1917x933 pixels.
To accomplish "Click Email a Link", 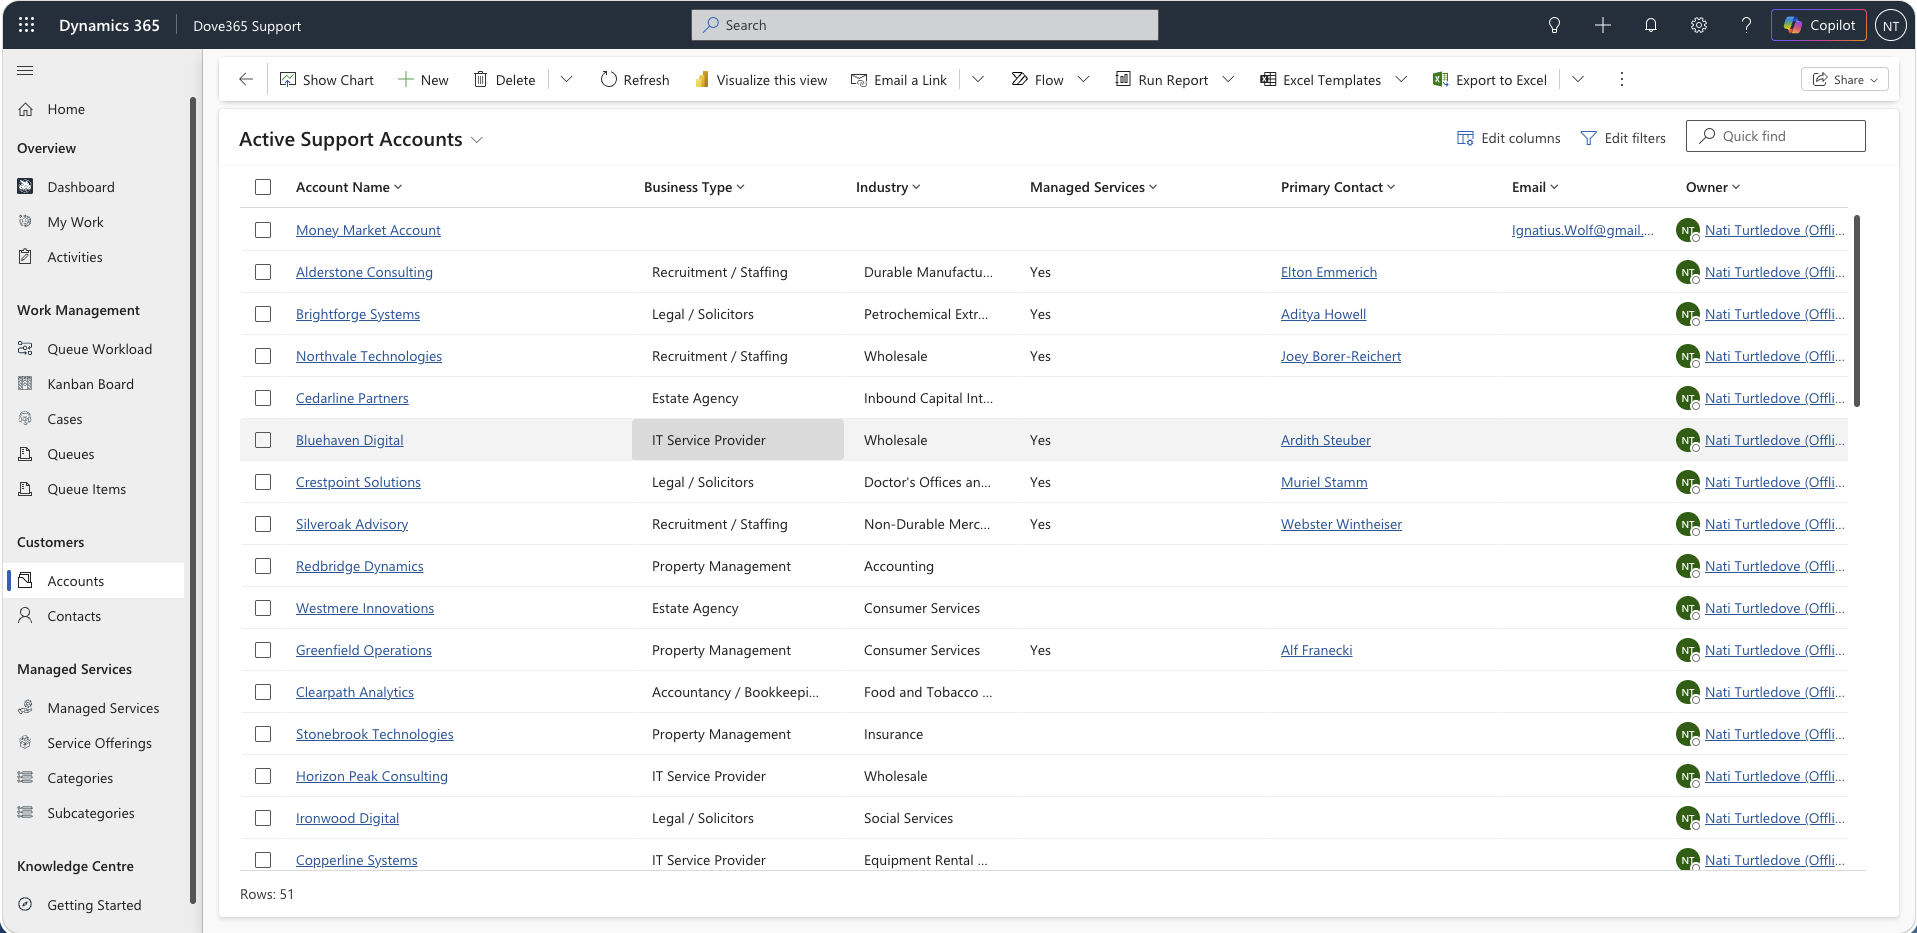I will click(899, 80).
